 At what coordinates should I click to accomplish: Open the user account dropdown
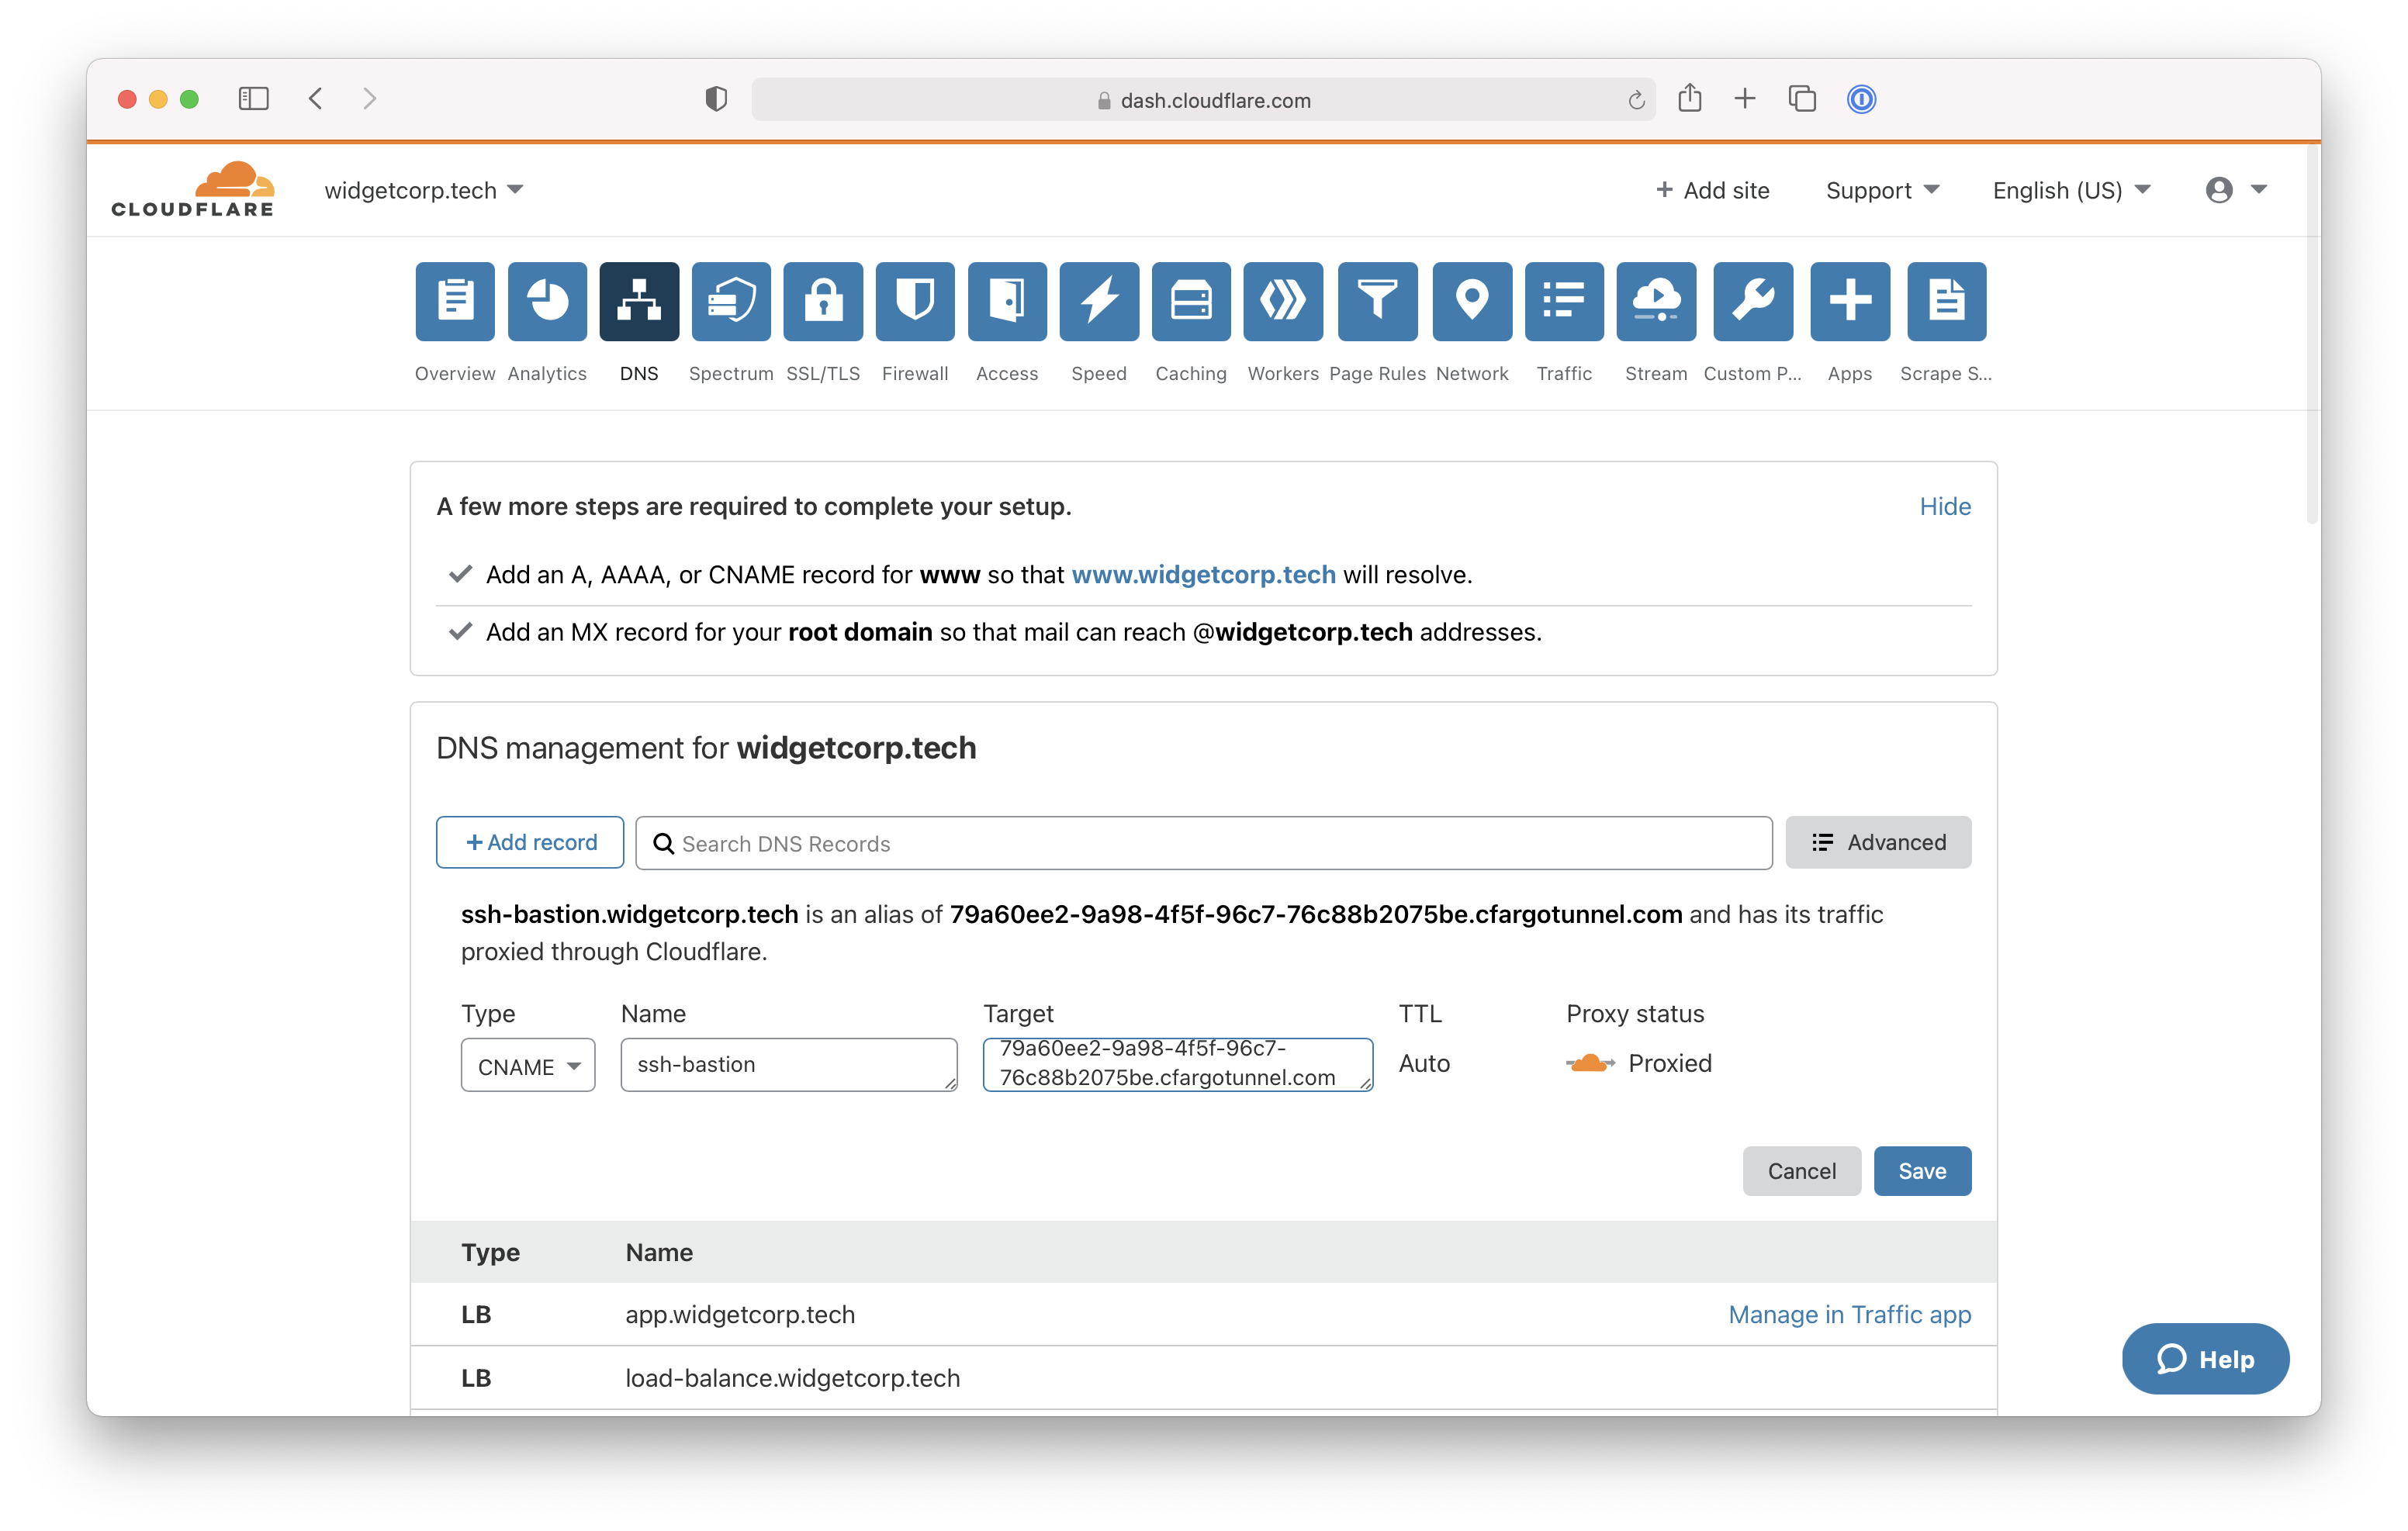pos(2236,190)
